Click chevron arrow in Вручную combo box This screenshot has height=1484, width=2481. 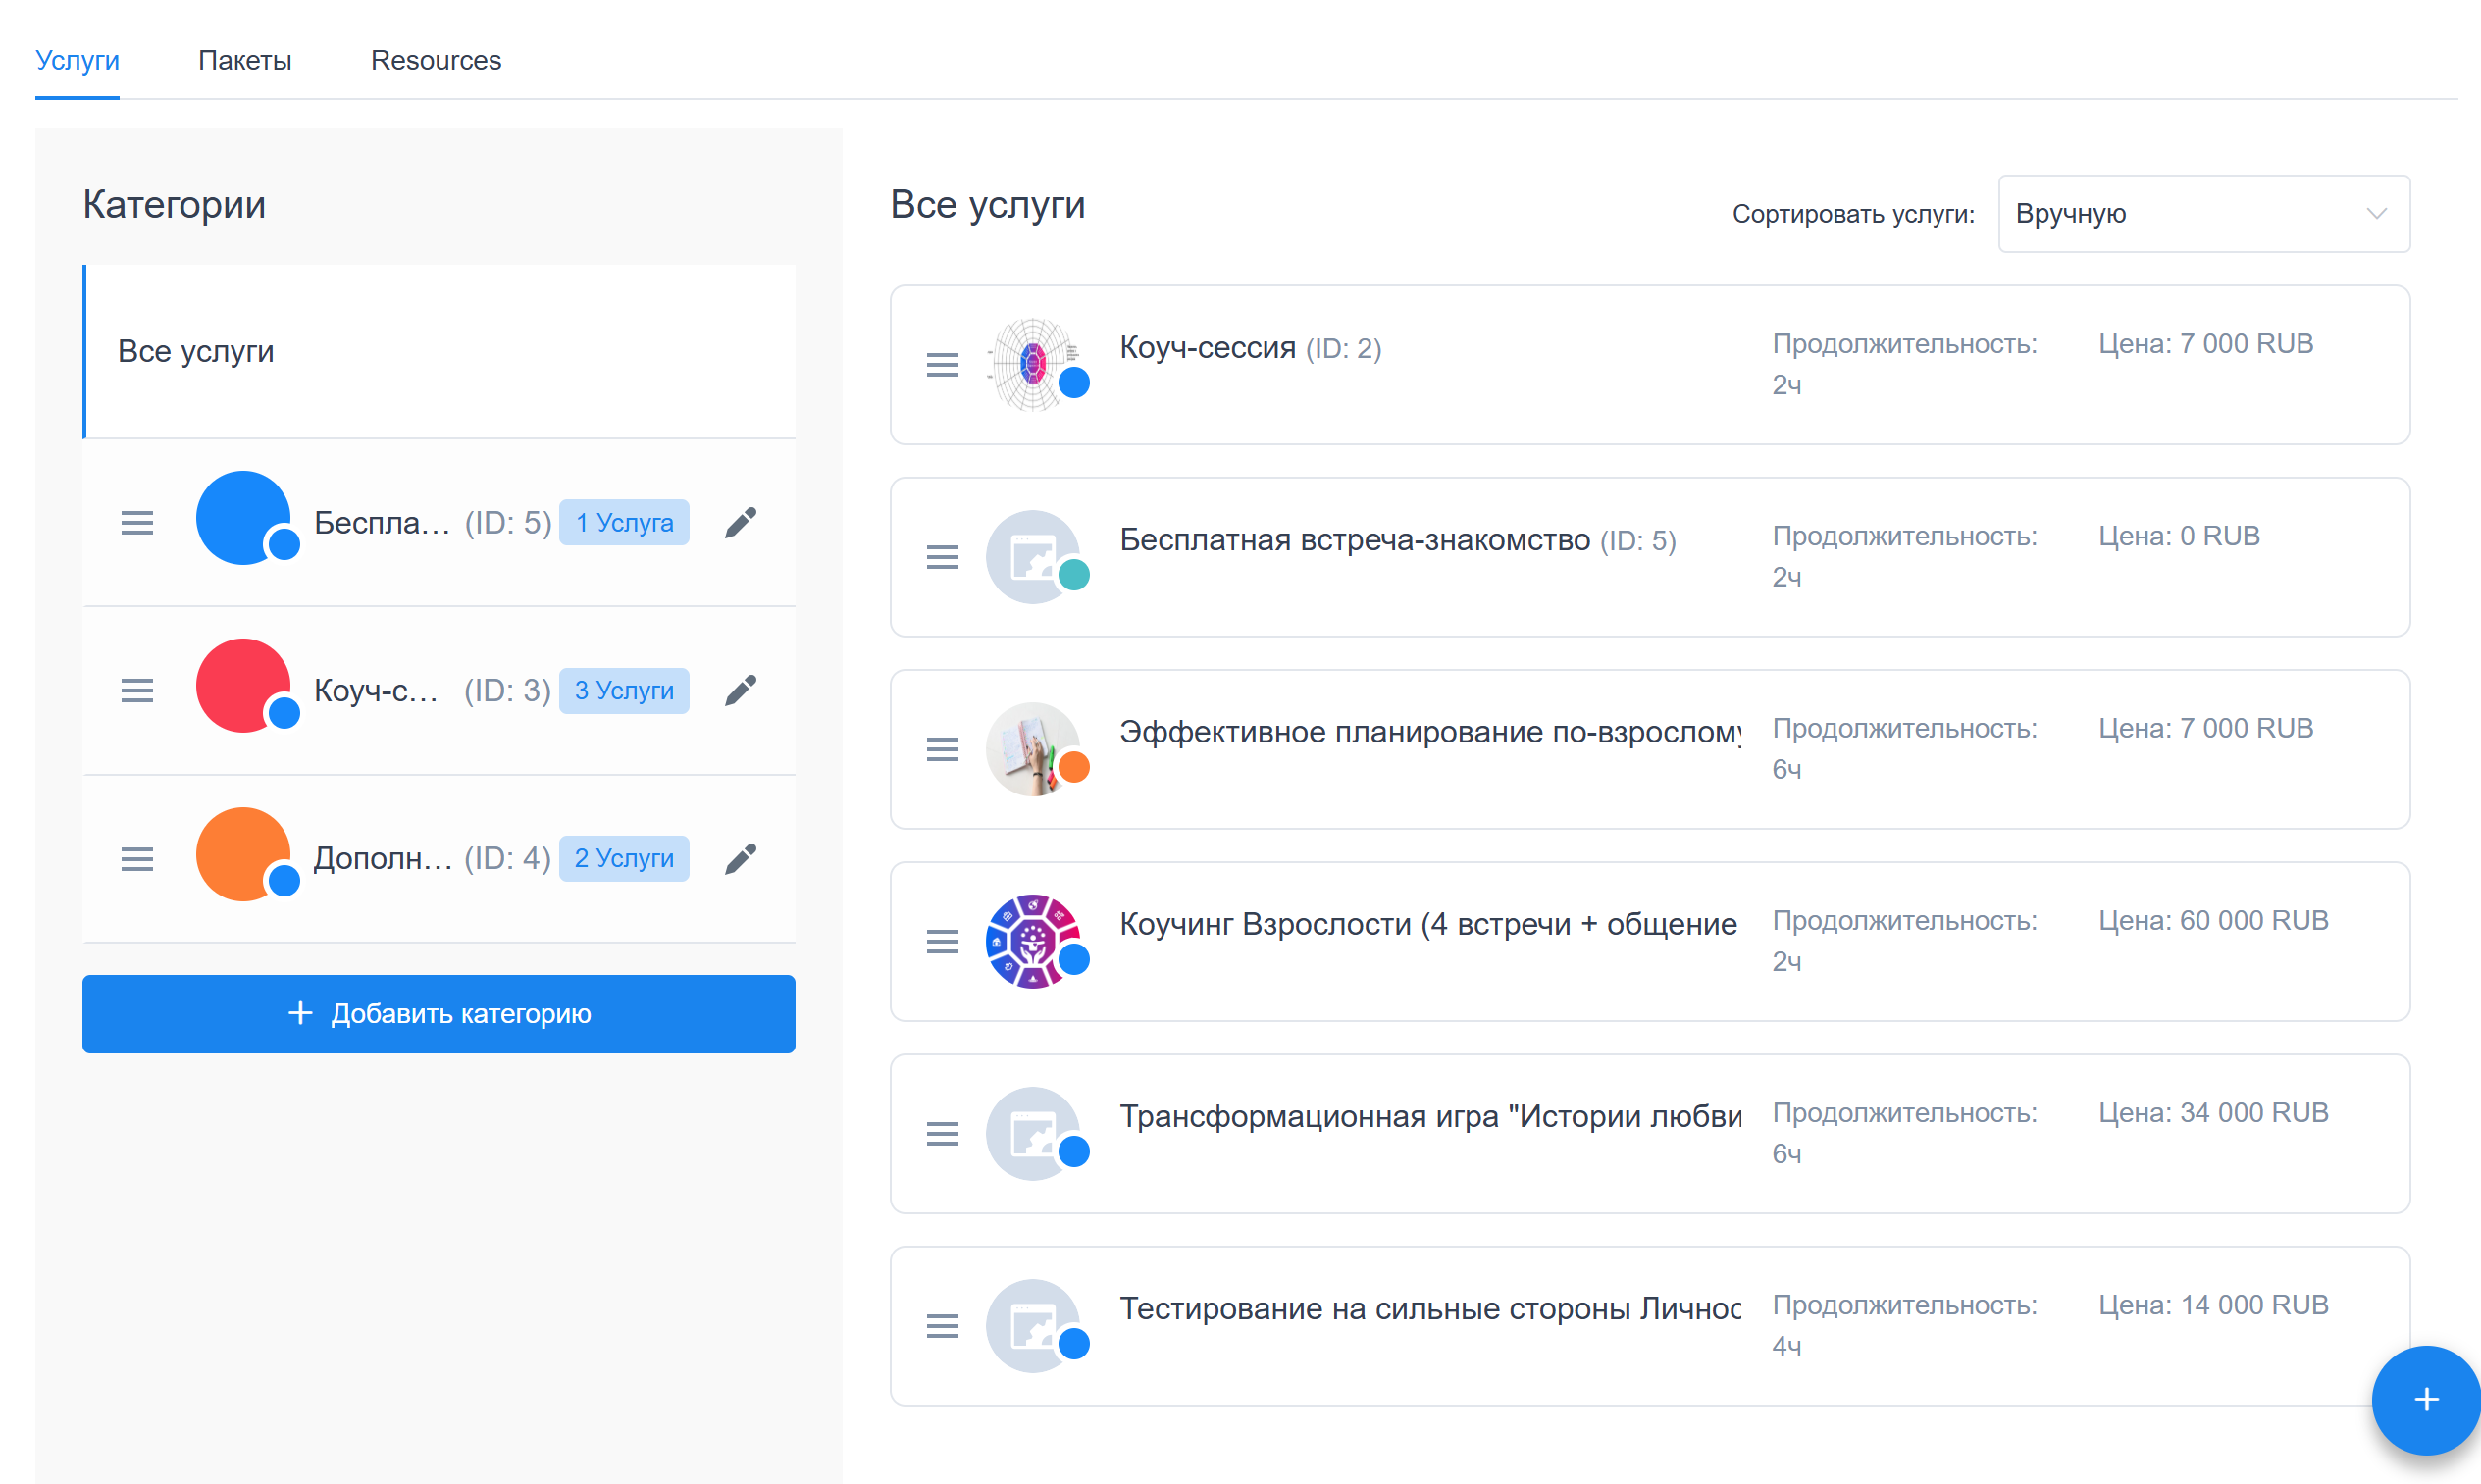click(2376, 214)
